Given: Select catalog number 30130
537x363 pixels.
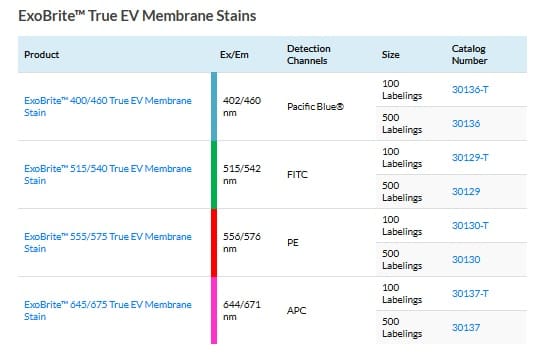Looking at the screenshot, I should 466,260.
